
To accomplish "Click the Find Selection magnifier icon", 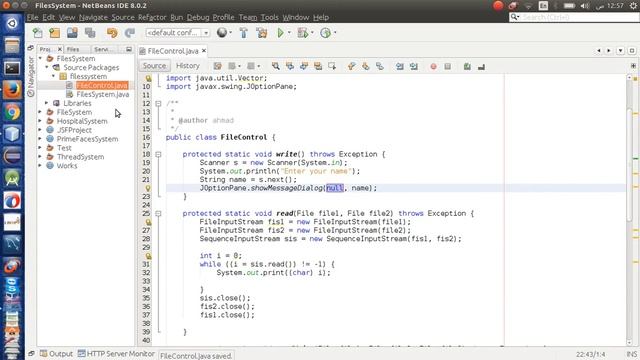I will point(276,66).
